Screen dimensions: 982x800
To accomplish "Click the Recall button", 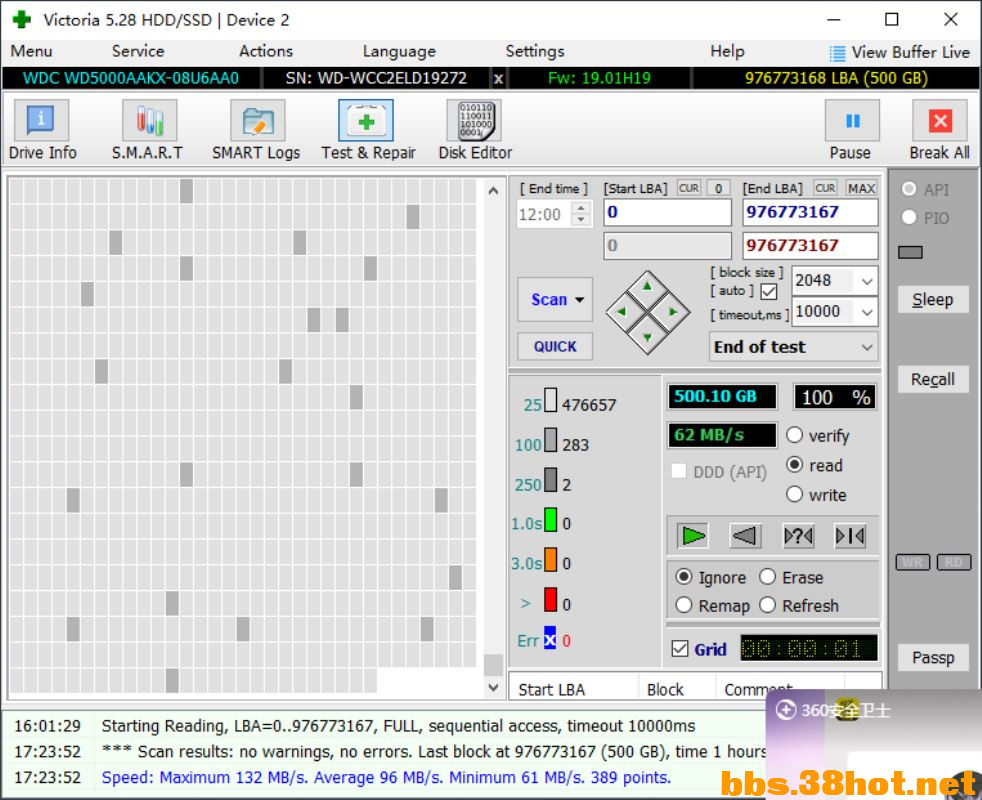I will (933, 379).
